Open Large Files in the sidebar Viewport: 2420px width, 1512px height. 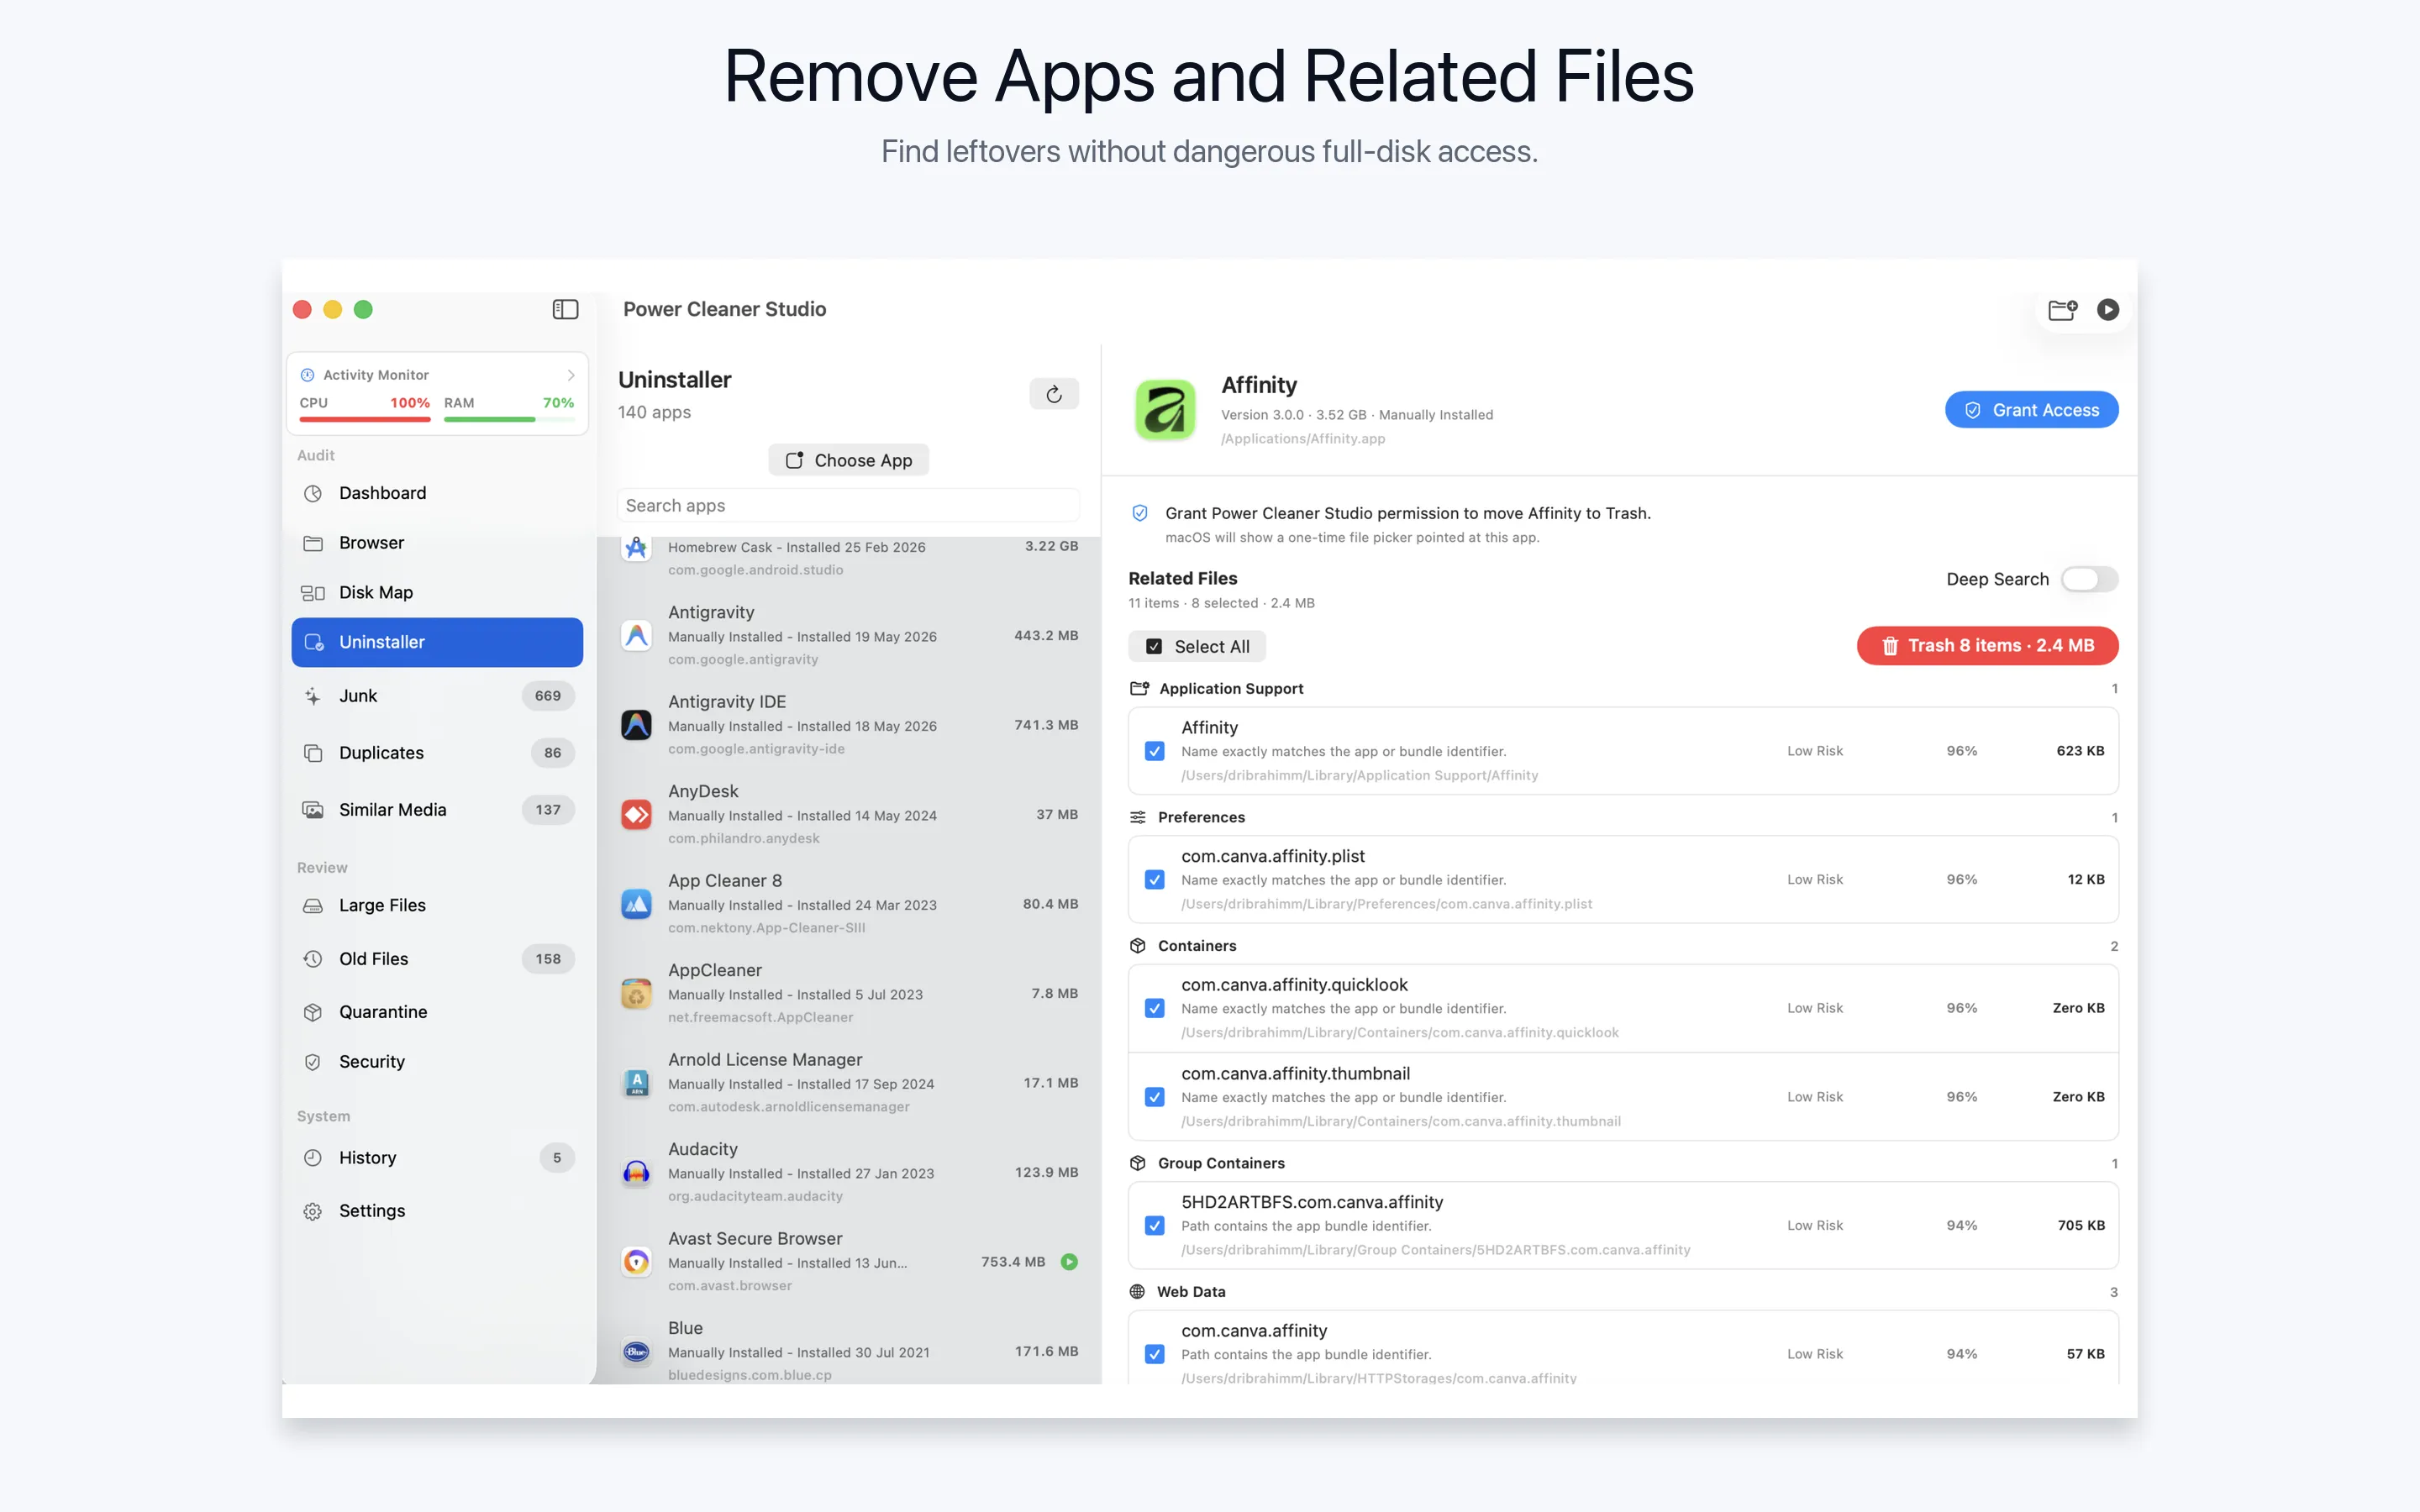click(437, 905)
